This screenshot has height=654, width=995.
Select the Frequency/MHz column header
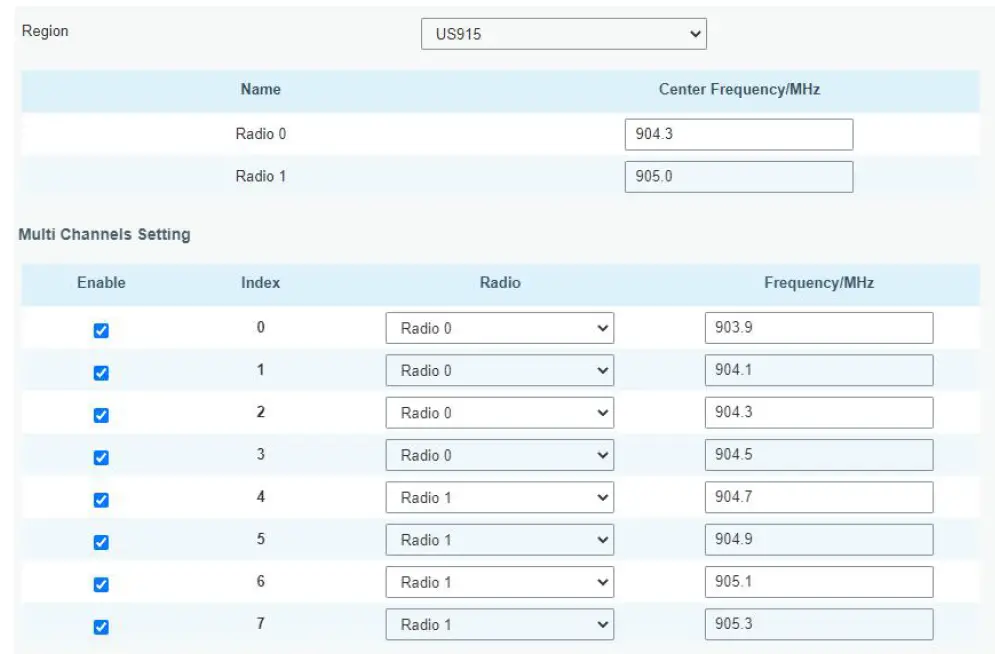[819, 283]
